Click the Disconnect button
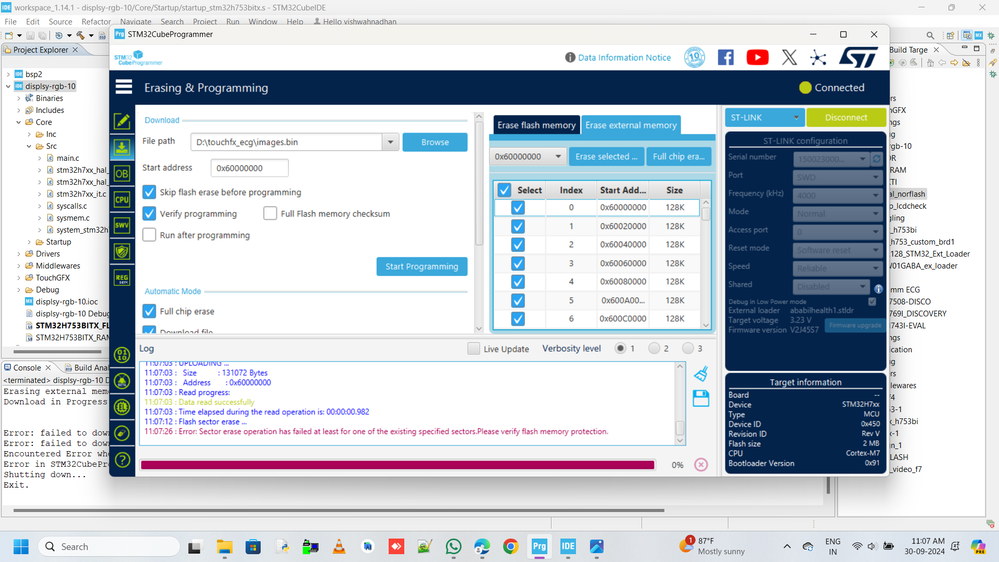 coord(845,117)
